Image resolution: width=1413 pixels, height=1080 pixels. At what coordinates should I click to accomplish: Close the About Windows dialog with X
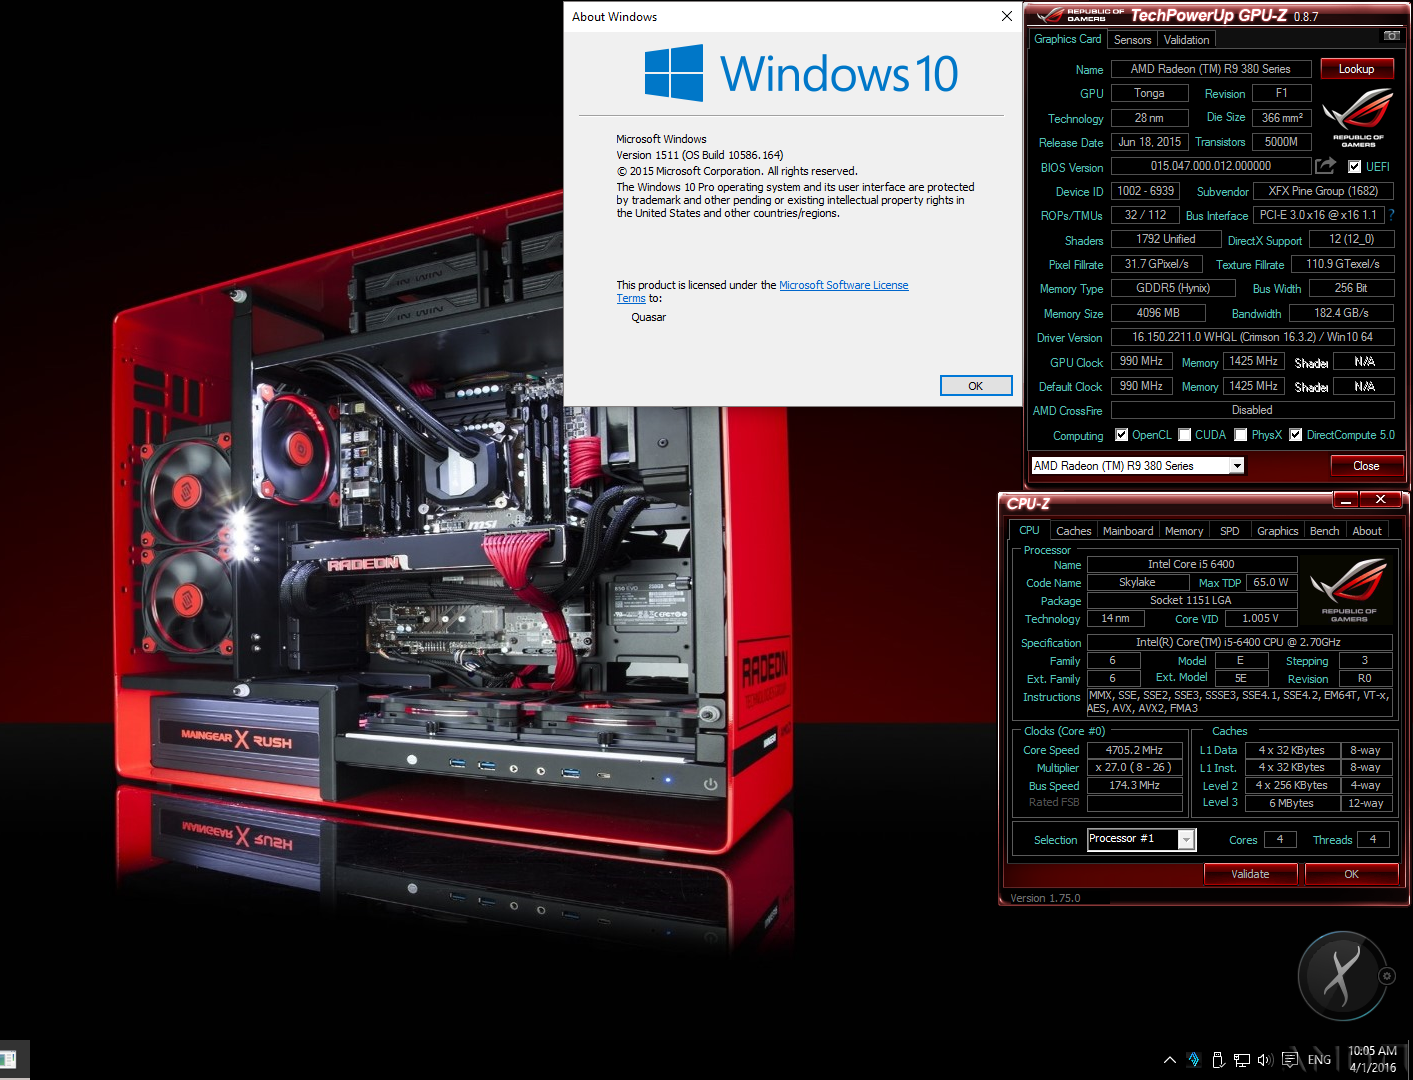pyautogui.click(x=1006, y=16)
